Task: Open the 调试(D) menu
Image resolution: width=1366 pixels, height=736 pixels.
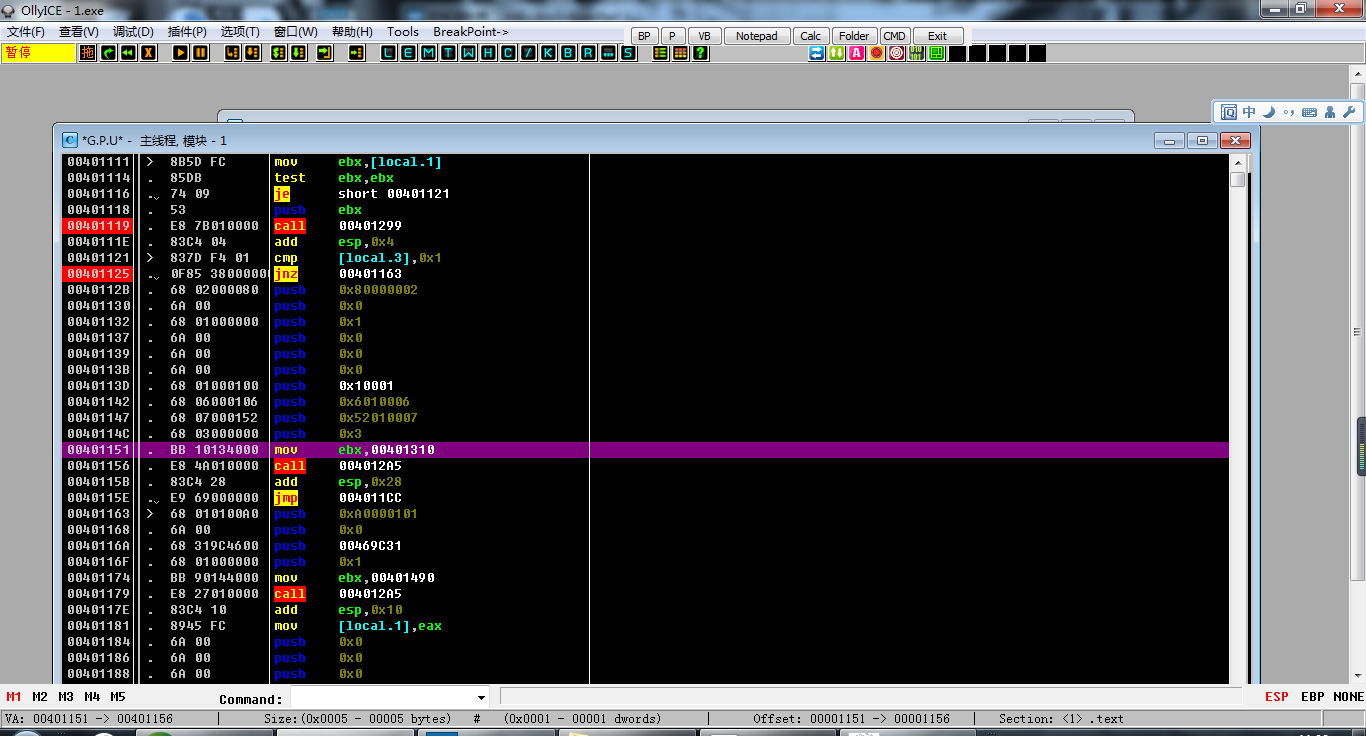Action: 133,32
